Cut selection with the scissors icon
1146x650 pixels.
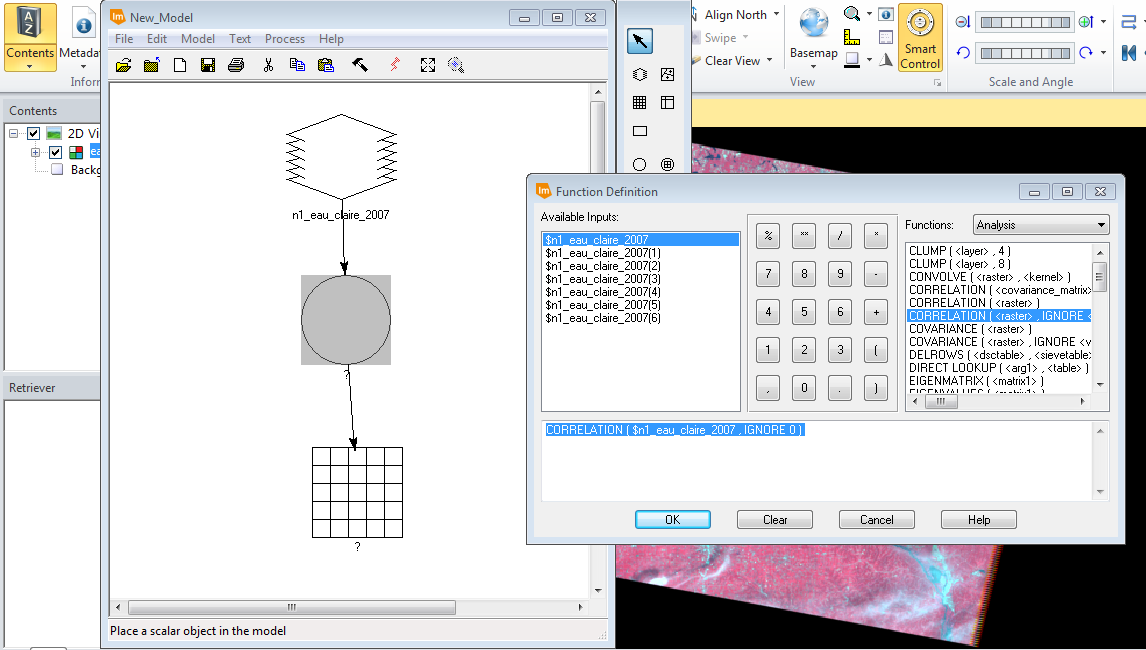point(268,65)
